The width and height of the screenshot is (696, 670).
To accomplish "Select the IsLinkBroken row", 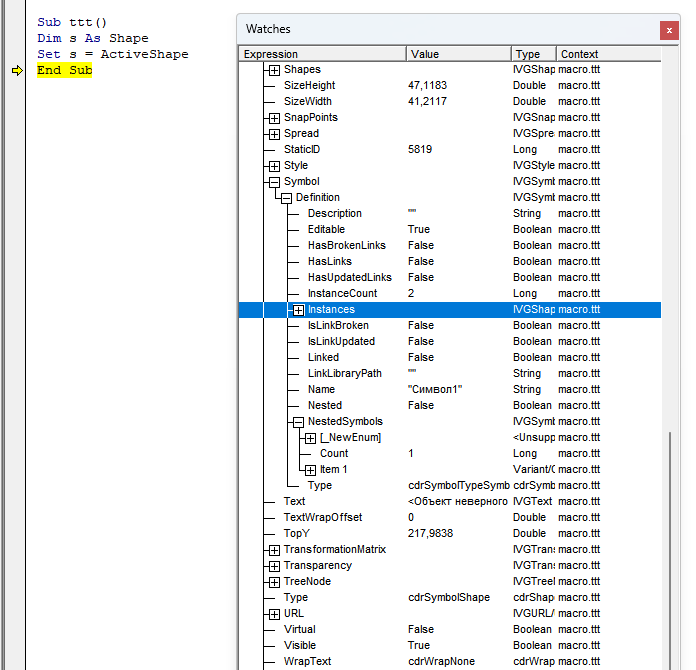I will click(x=450, y=325).
